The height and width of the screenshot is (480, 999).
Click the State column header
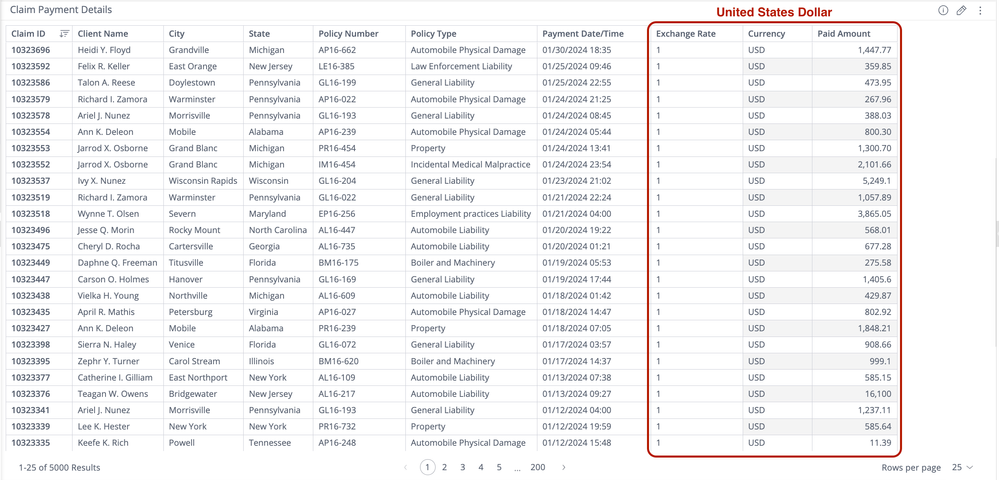click(x=259, y=34)
